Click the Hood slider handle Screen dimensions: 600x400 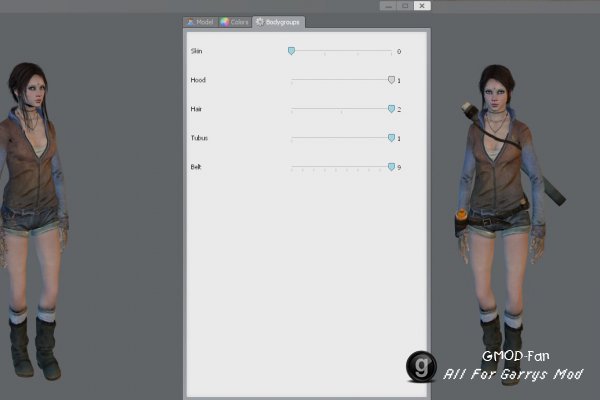point(391,80)
